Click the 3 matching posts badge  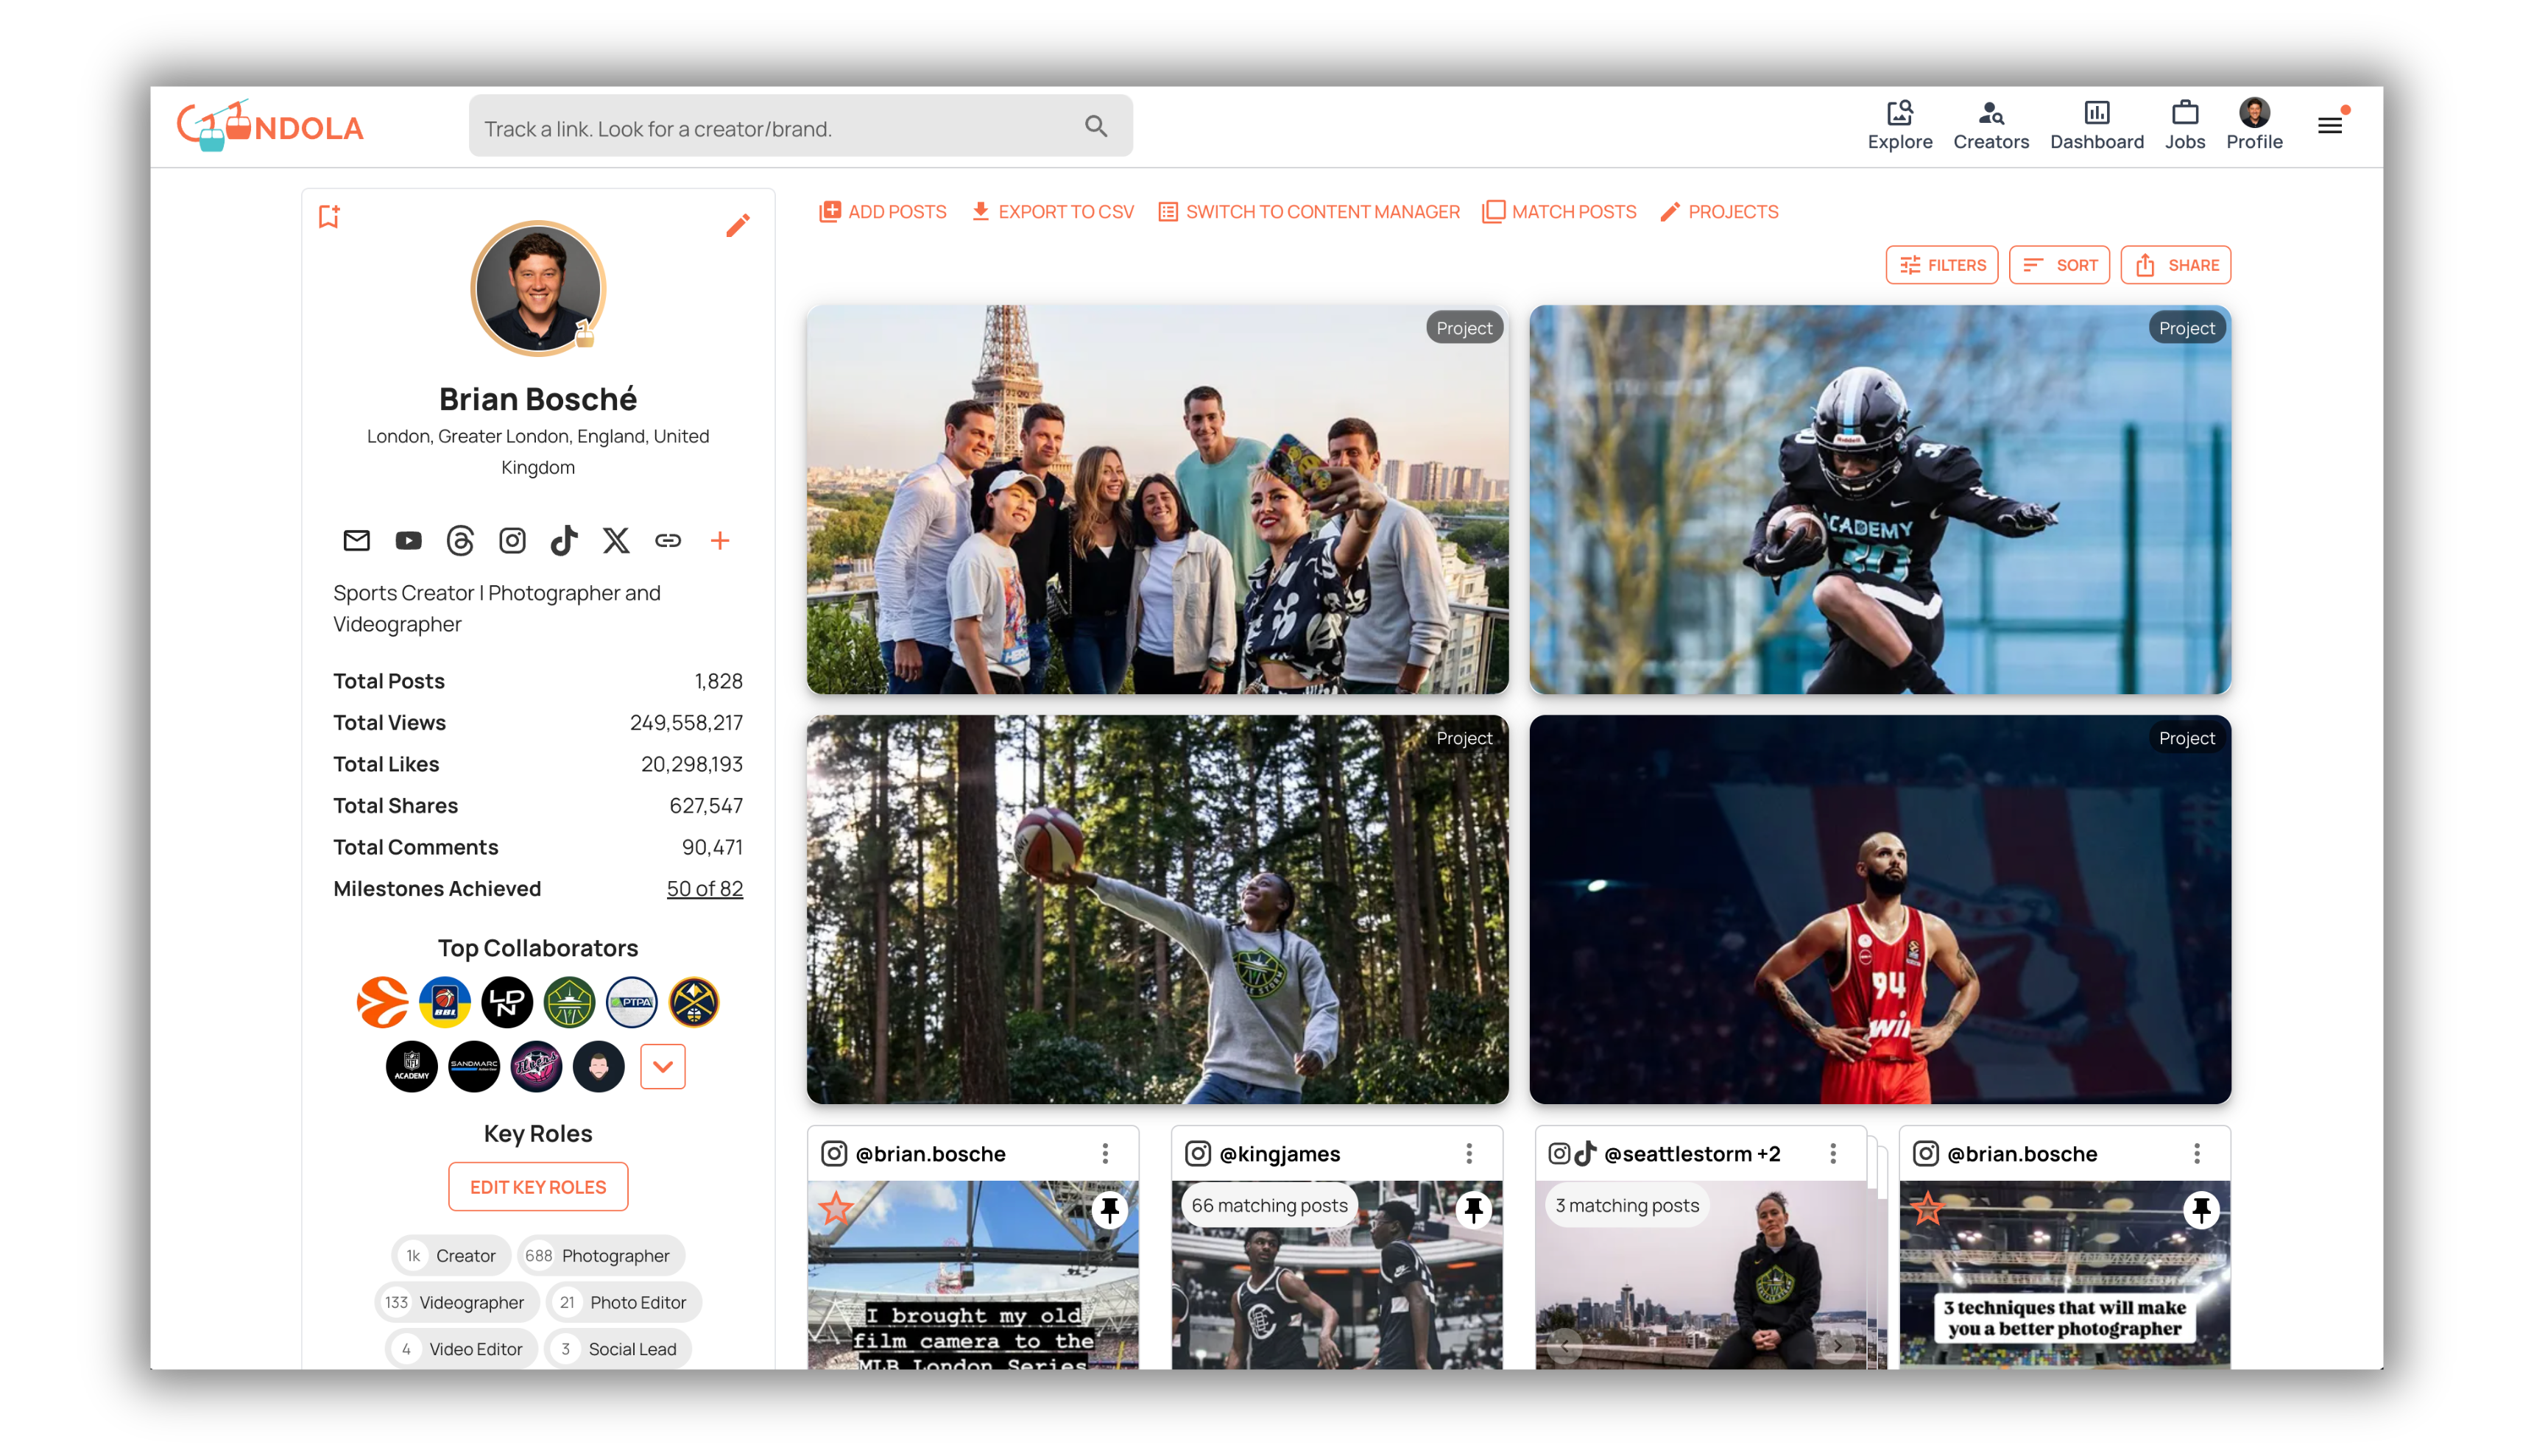(1626, 1206)
